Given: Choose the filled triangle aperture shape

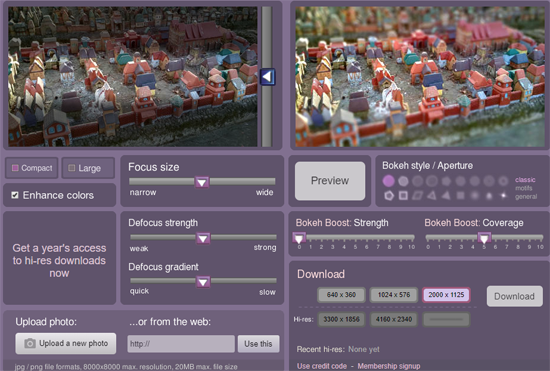Looking at the screenshot, I should pos(446,196).
